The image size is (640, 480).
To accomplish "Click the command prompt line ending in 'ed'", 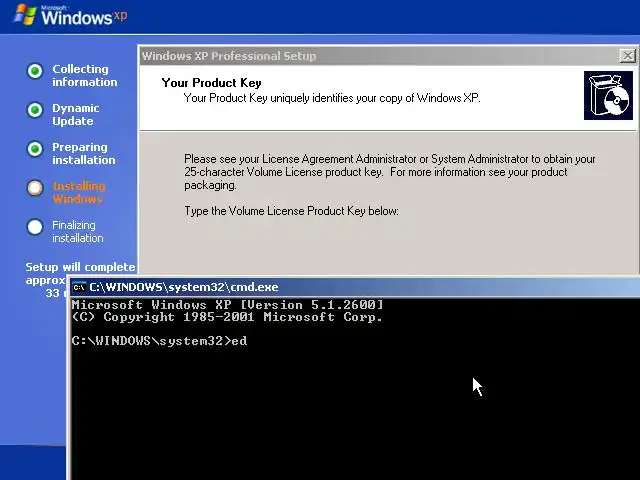I will [159, 340].
